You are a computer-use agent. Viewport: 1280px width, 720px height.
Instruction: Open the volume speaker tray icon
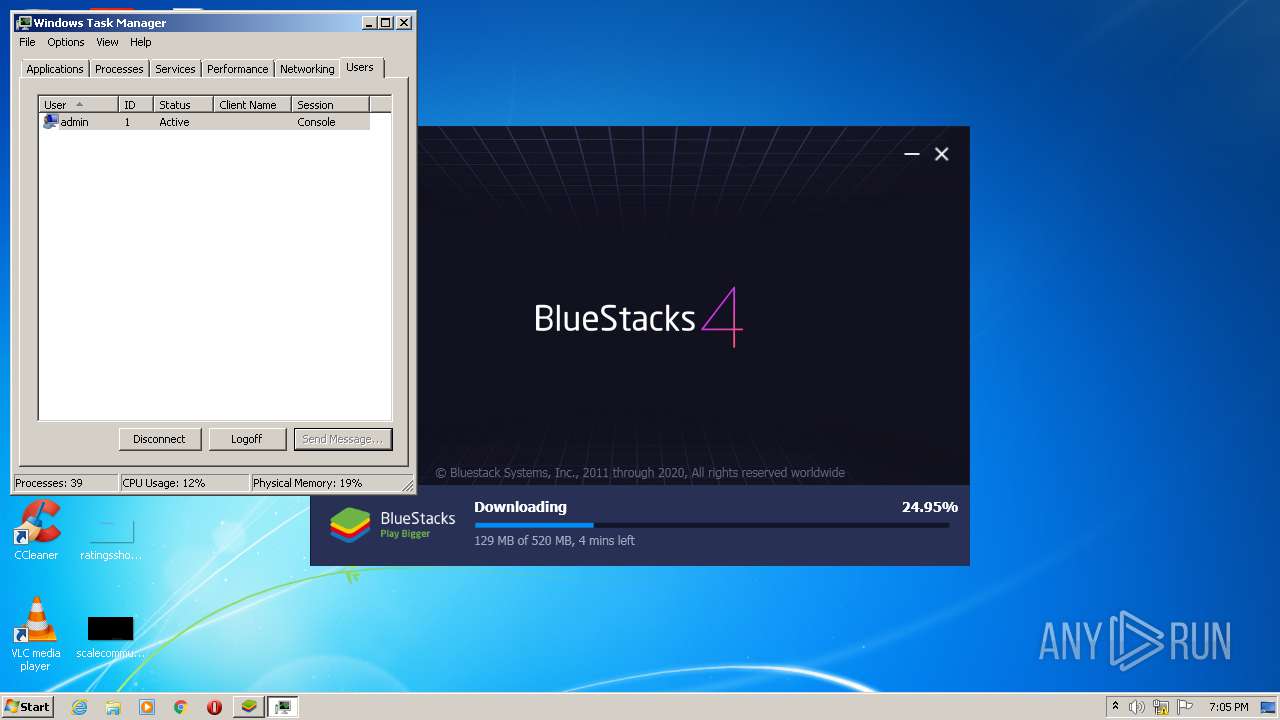[1136, 707]
